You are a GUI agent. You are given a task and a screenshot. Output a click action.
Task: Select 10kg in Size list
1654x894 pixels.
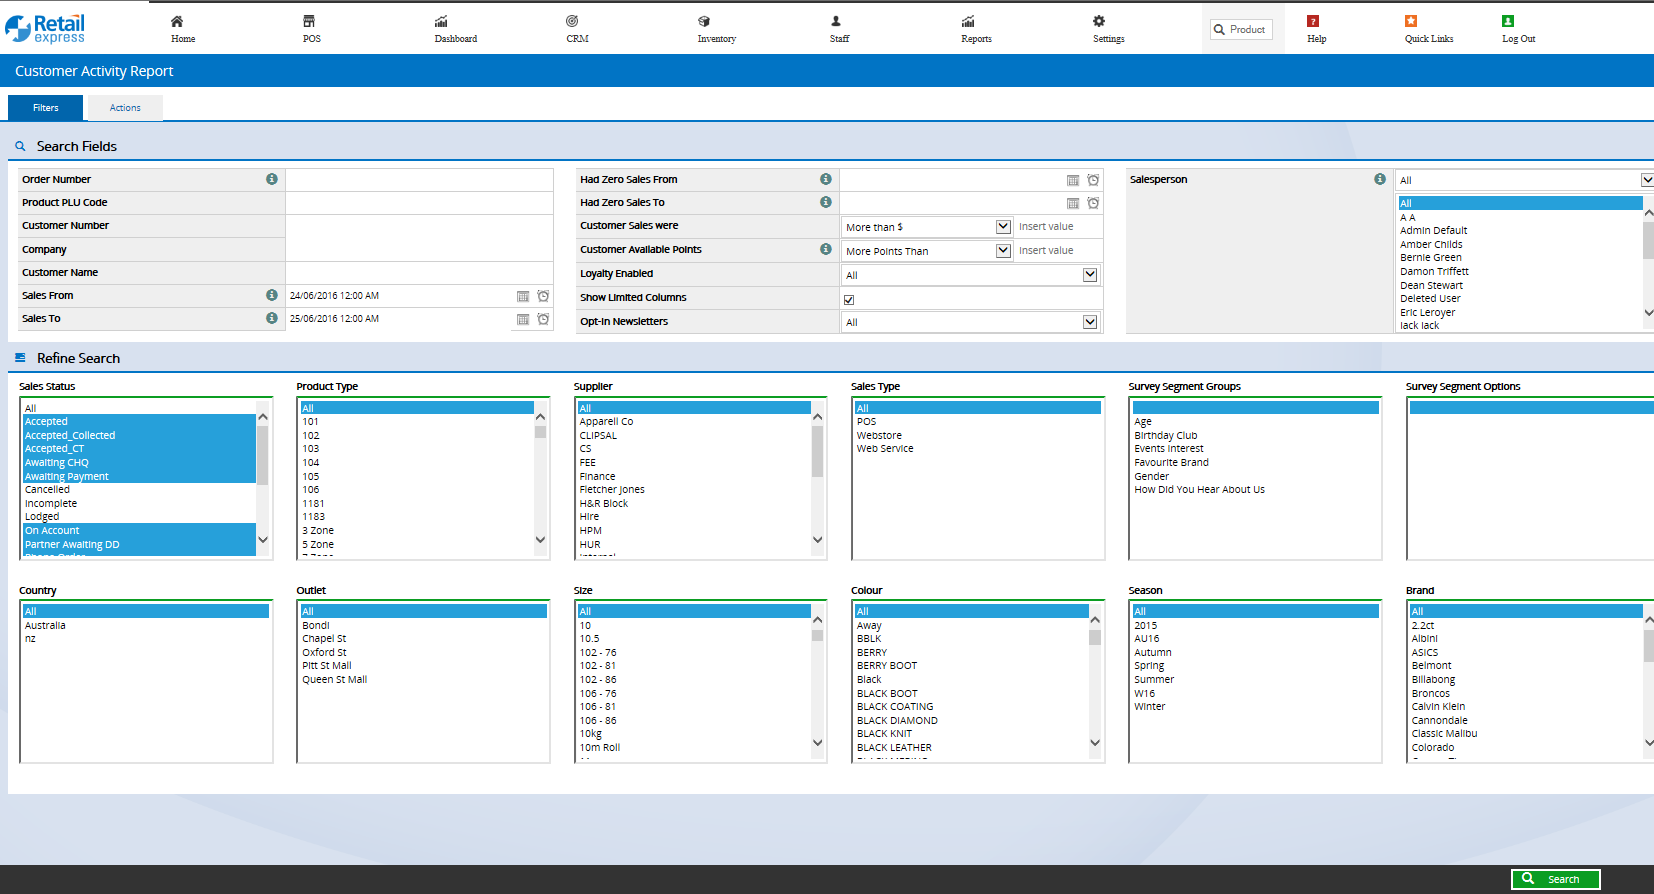591,734
